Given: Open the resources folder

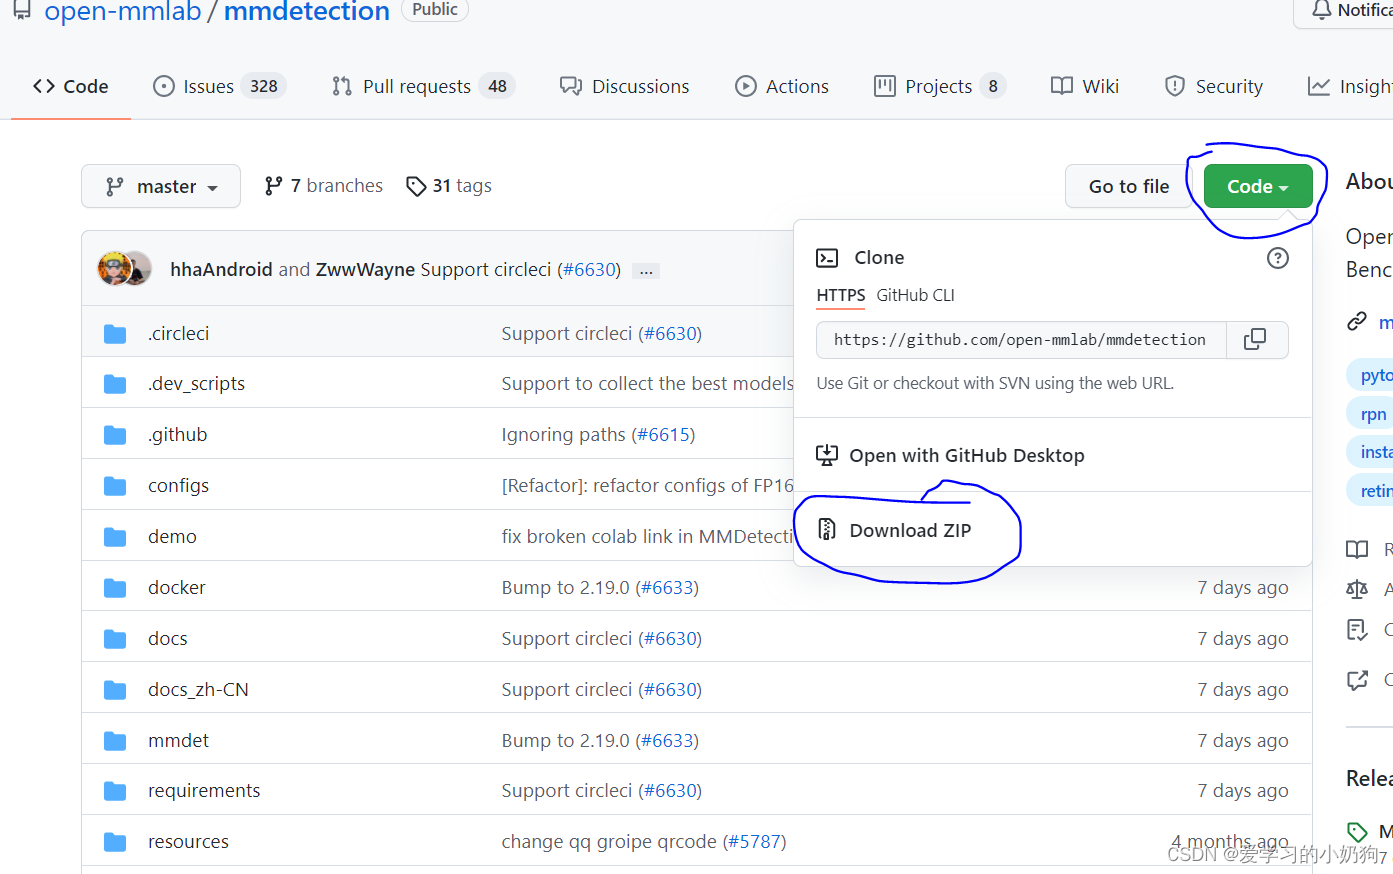Looking at the screenshot, I should click(188, 842).
